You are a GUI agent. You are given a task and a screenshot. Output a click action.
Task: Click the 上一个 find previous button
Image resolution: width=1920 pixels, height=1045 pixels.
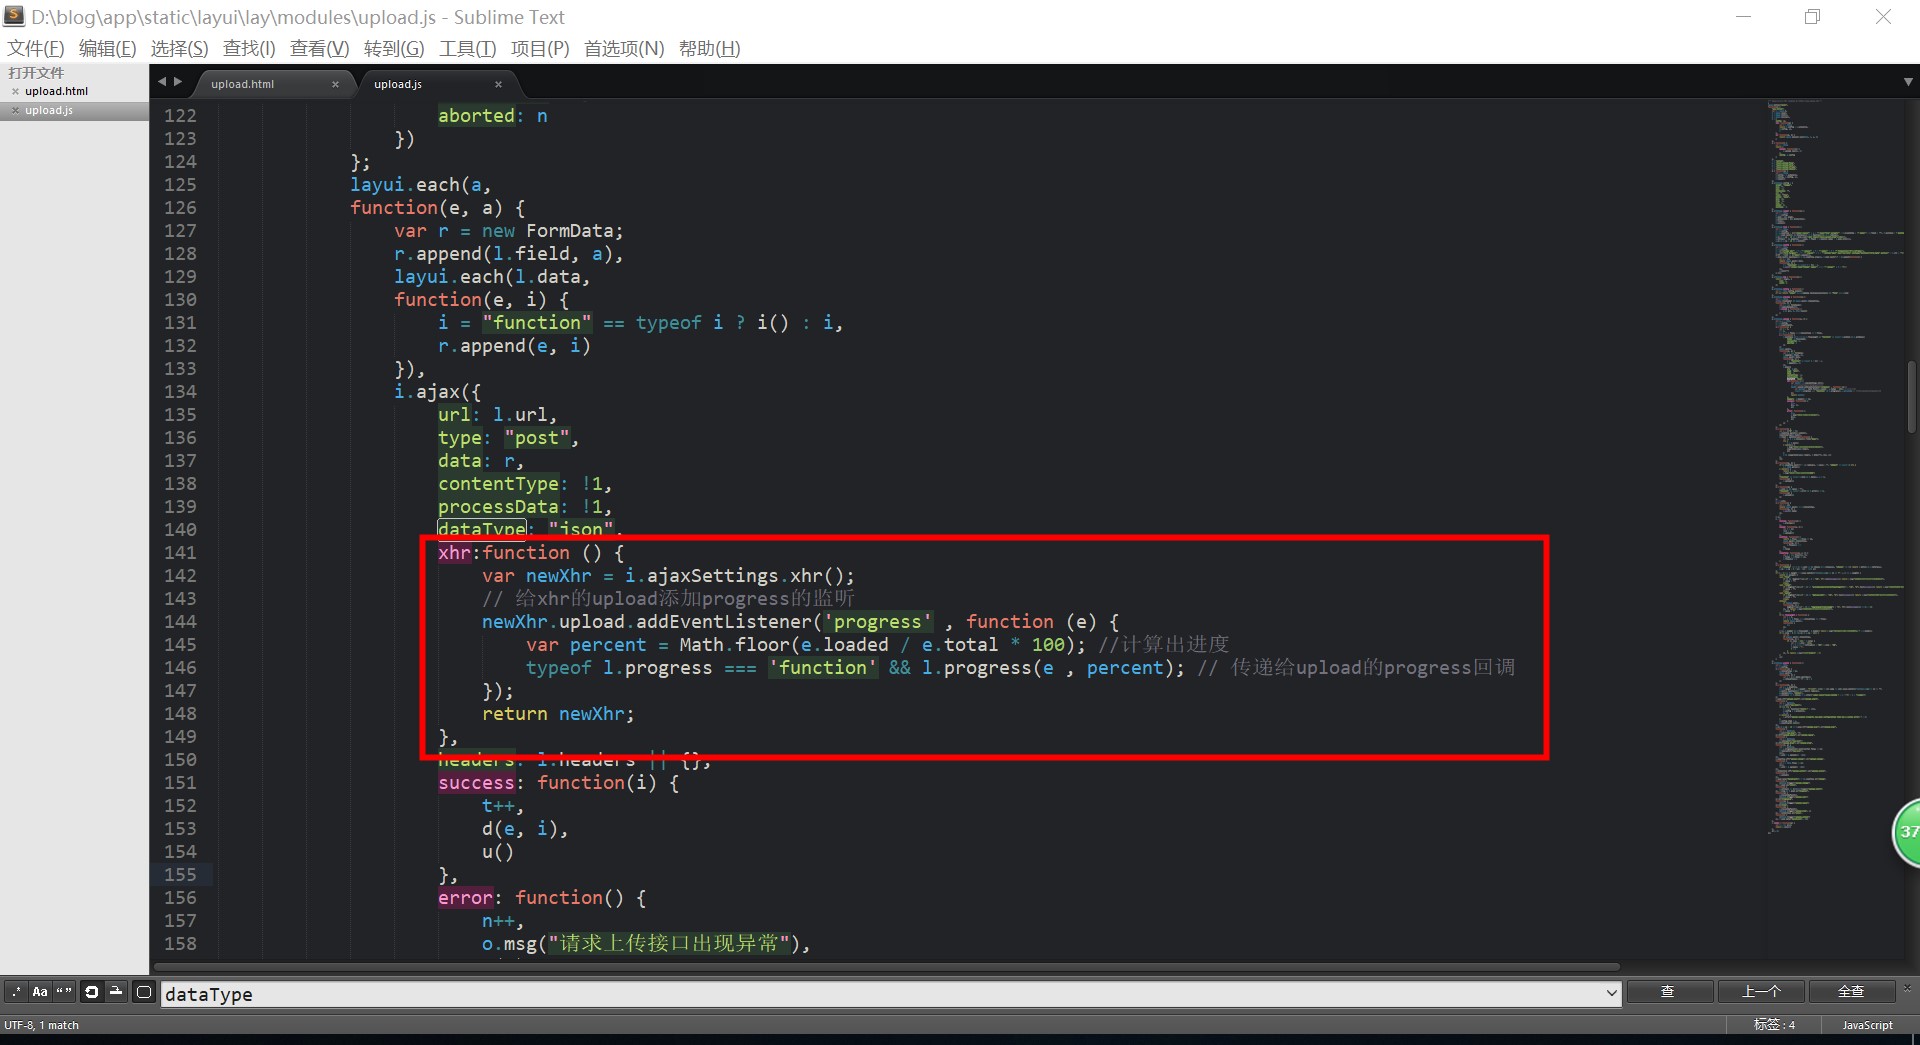[x=1761, y=992]
